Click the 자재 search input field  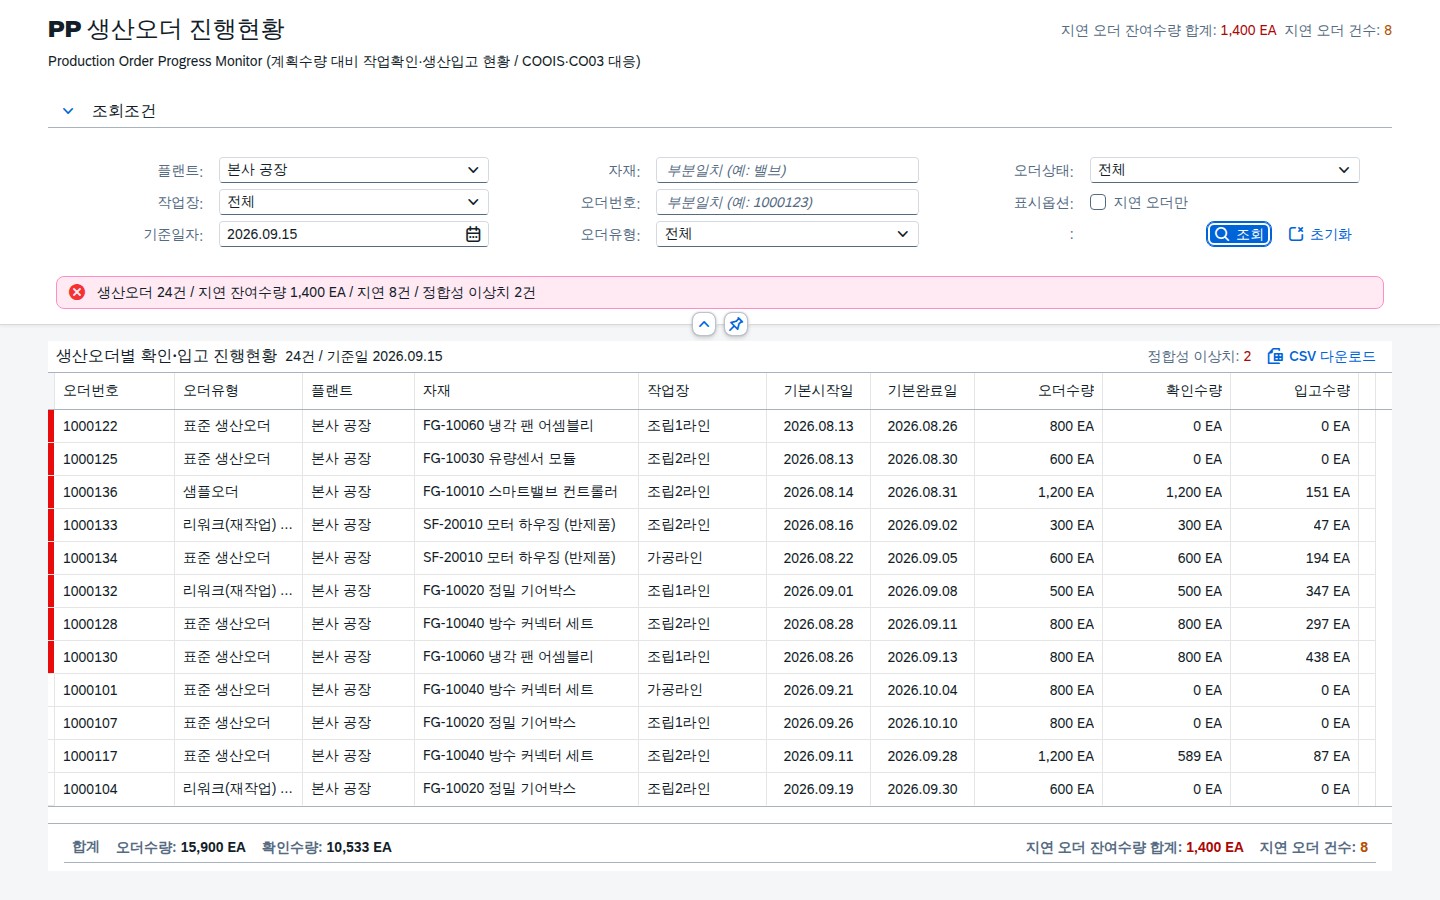[x=787, y=170]
